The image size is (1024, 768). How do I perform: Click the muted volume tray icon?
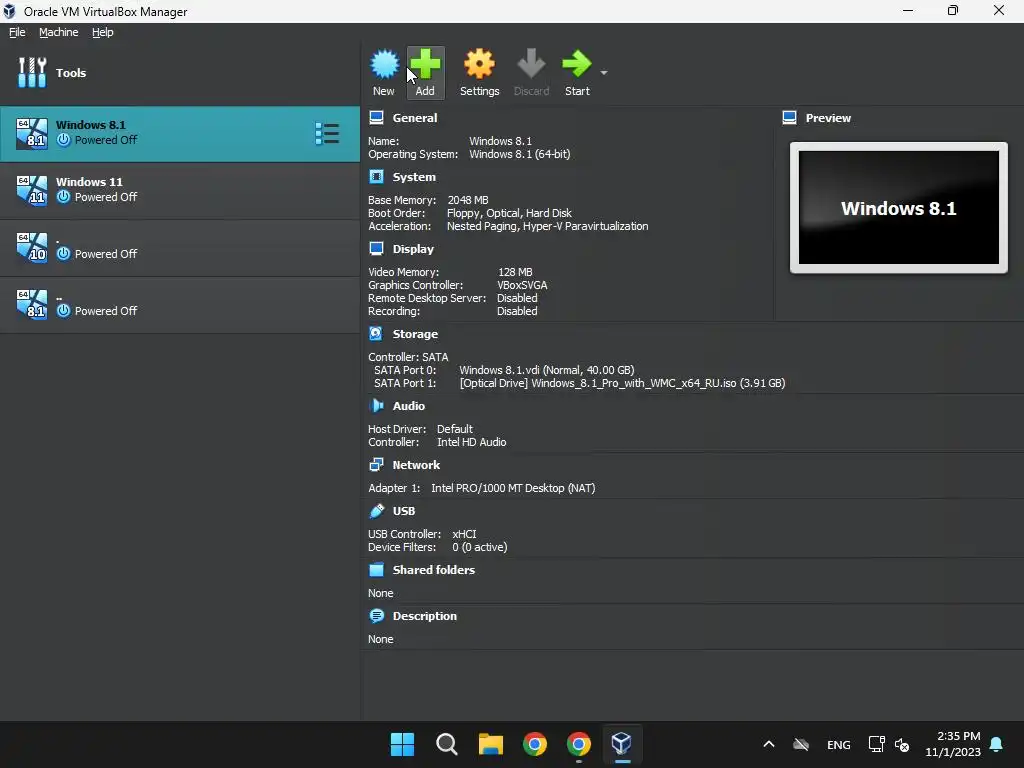[x=902, y=744]
